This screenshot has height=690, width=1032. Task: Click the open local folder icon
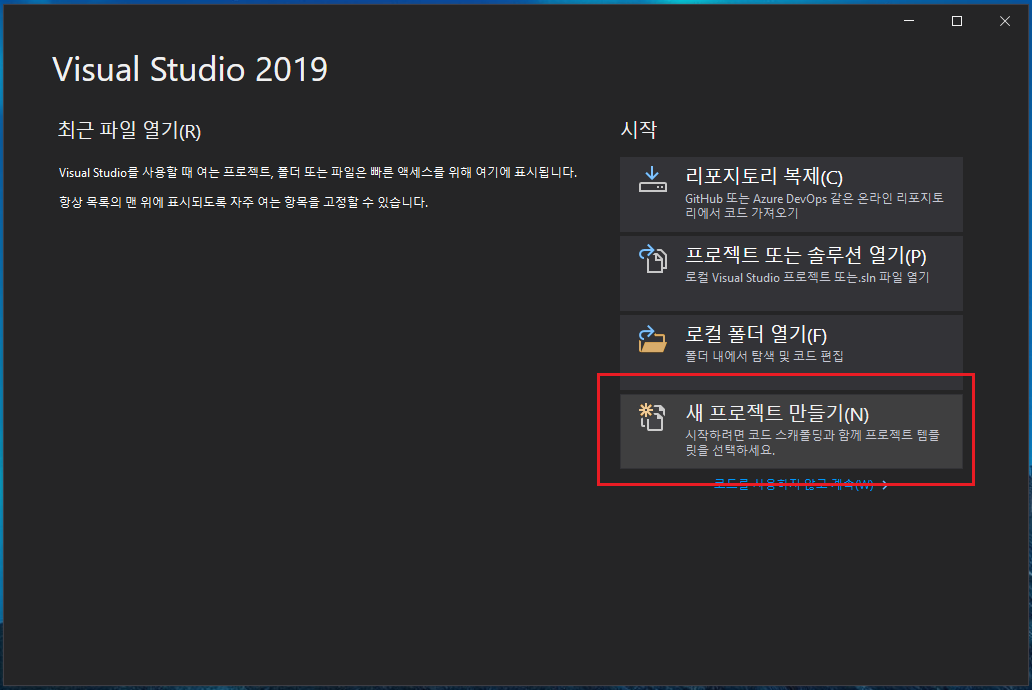point(652,339)
